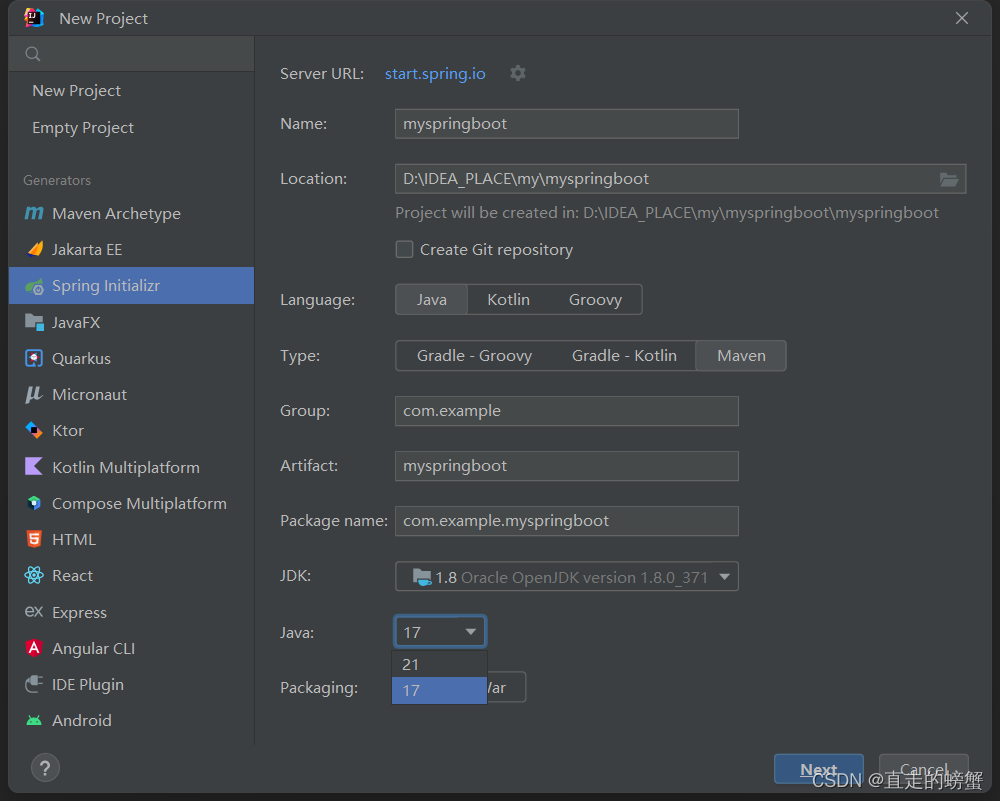The width and height of the screenshot is (1000, 801).
Task: Click the Maven Archetype generator icon
Action: (x=34, y=213)
